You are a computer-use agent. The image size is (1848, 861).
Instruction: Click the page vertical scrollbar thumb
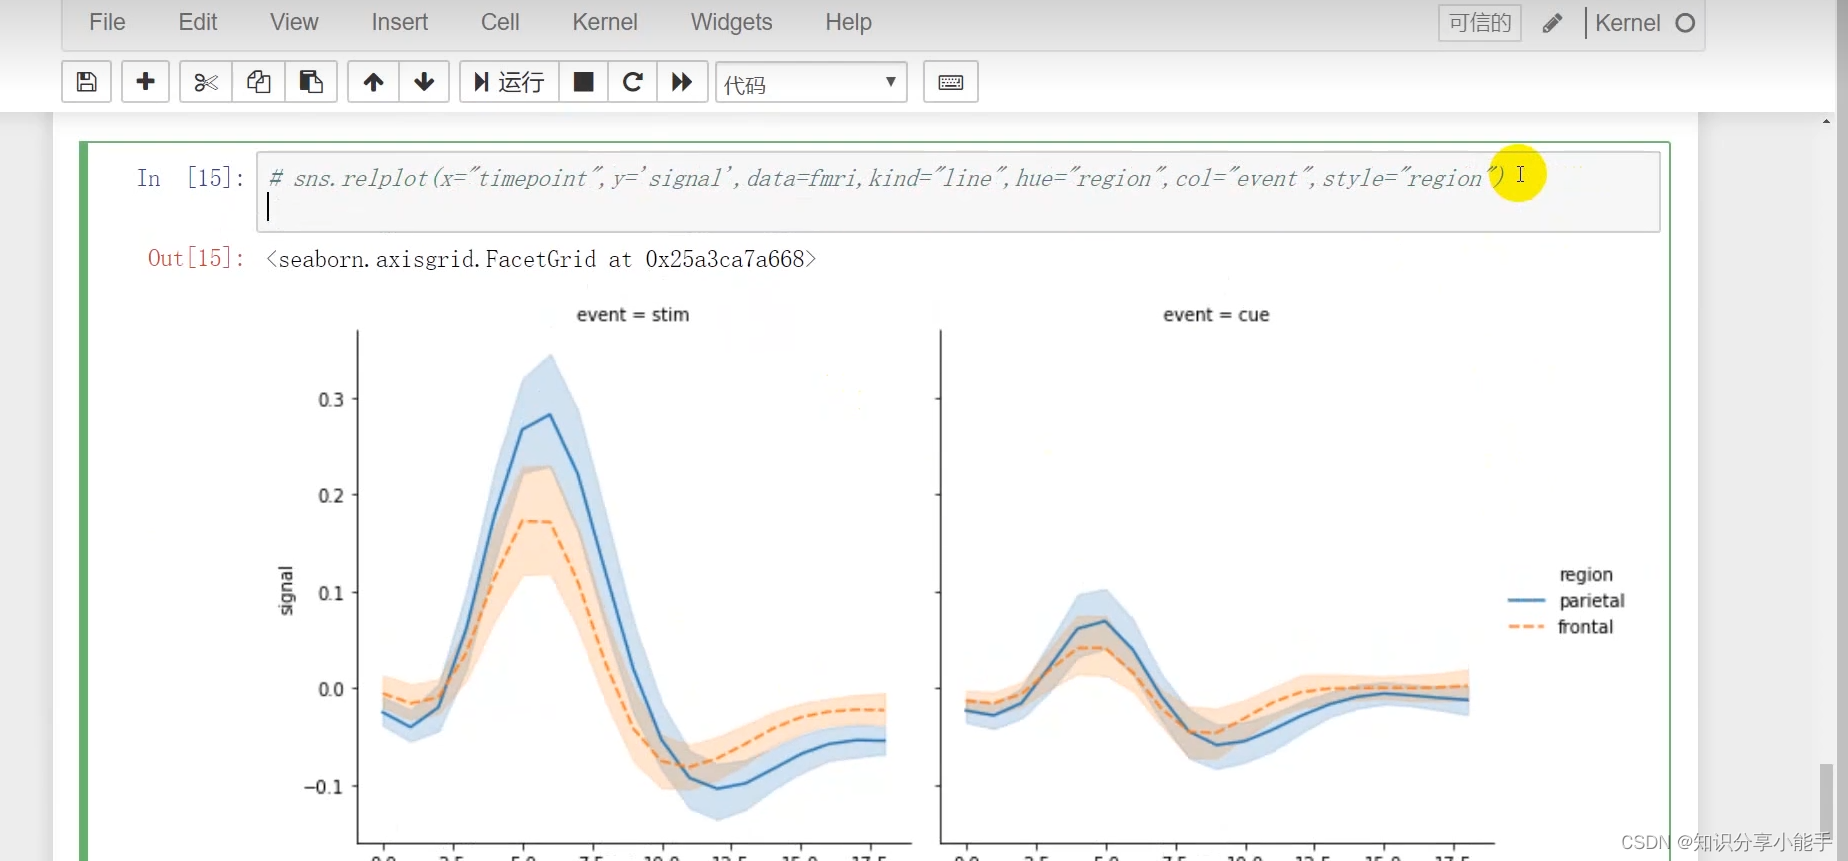(1826, 797)
